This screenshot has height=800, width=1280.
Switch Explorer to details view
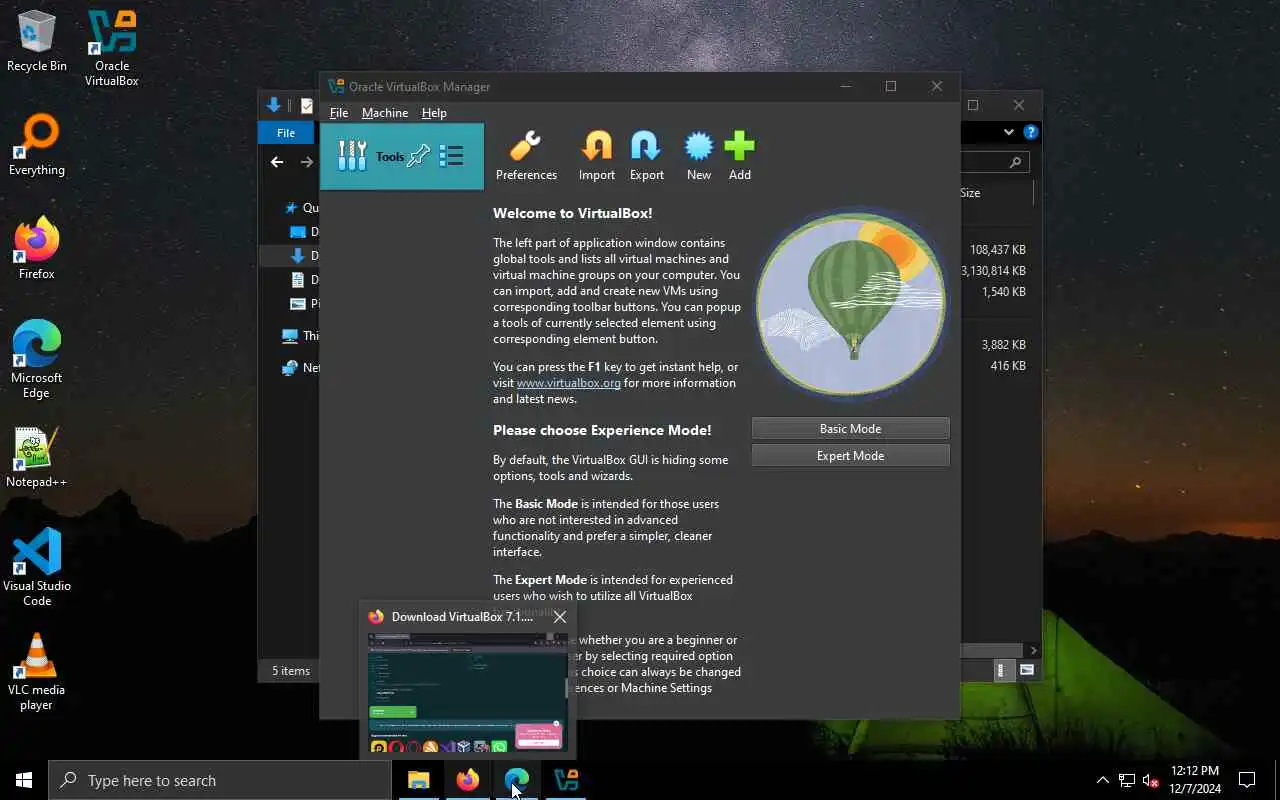point(1002,670)
